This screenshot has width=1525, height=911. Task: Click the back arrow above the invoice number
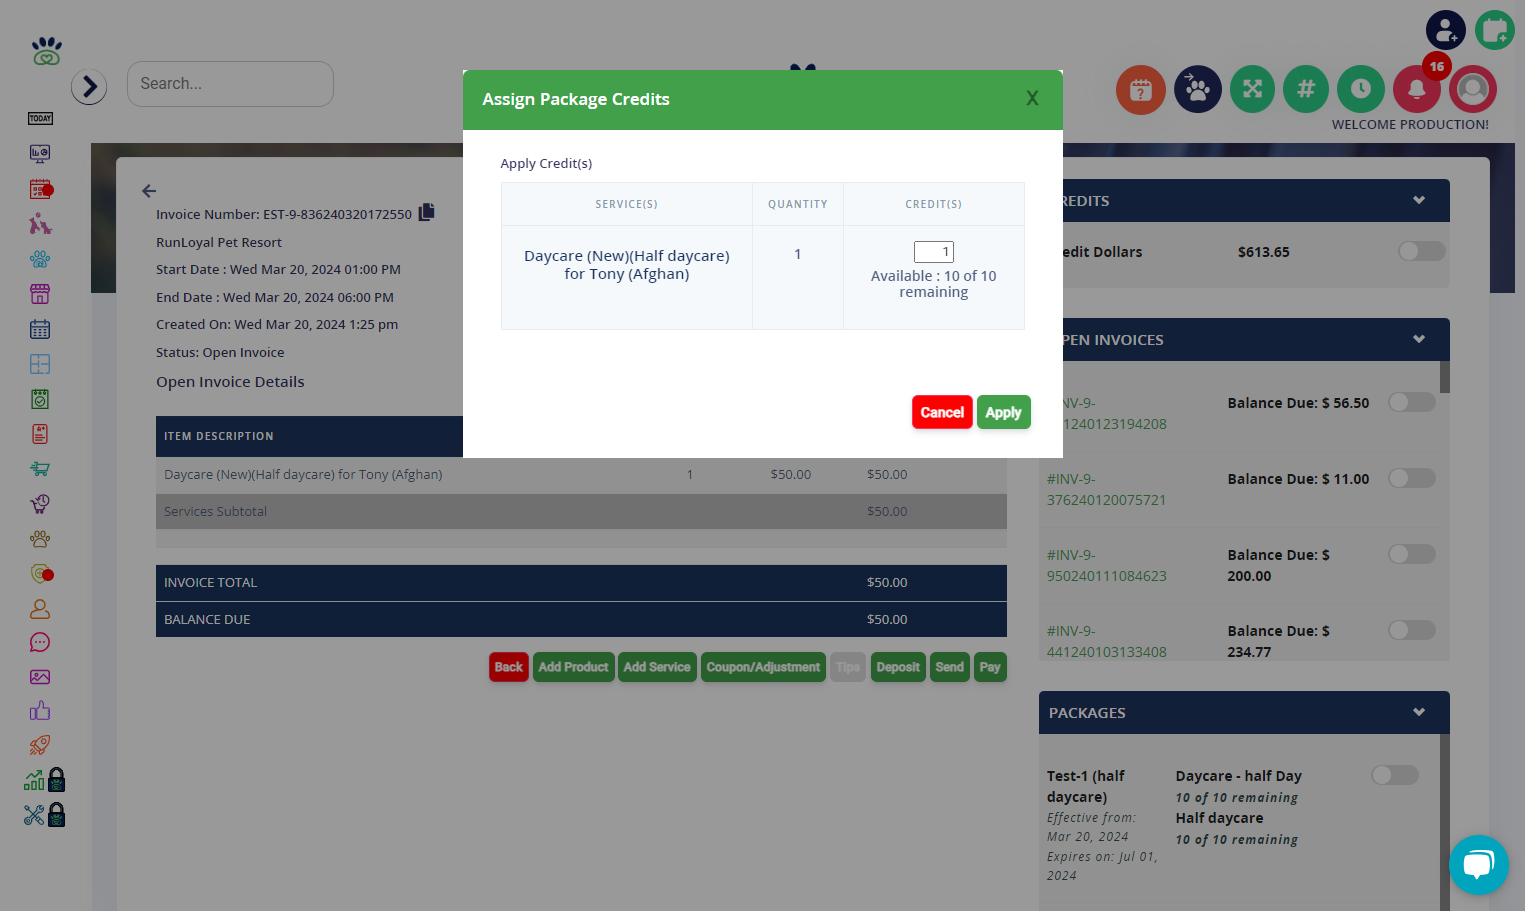pyautogui.click(x=149, y=191)
